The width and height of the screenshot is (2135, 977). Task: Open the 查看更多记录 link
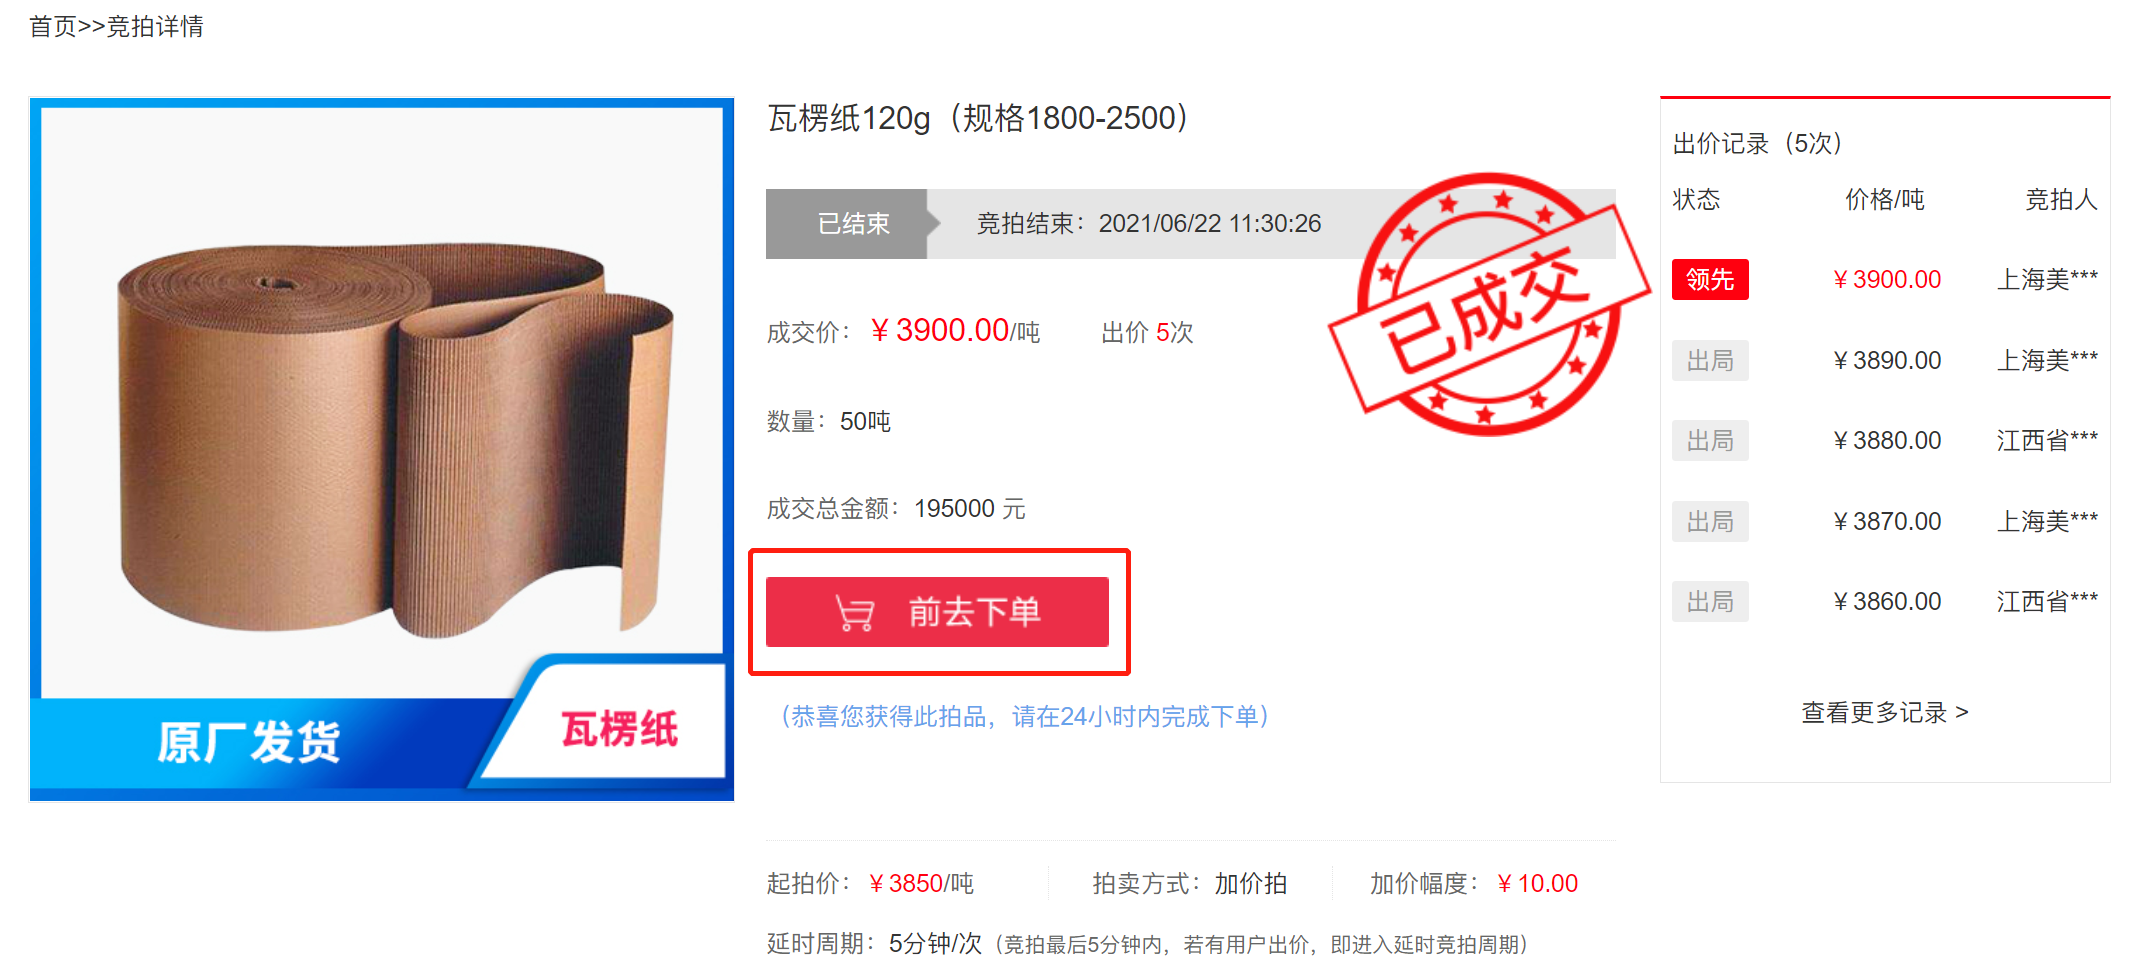[1884, 712]
